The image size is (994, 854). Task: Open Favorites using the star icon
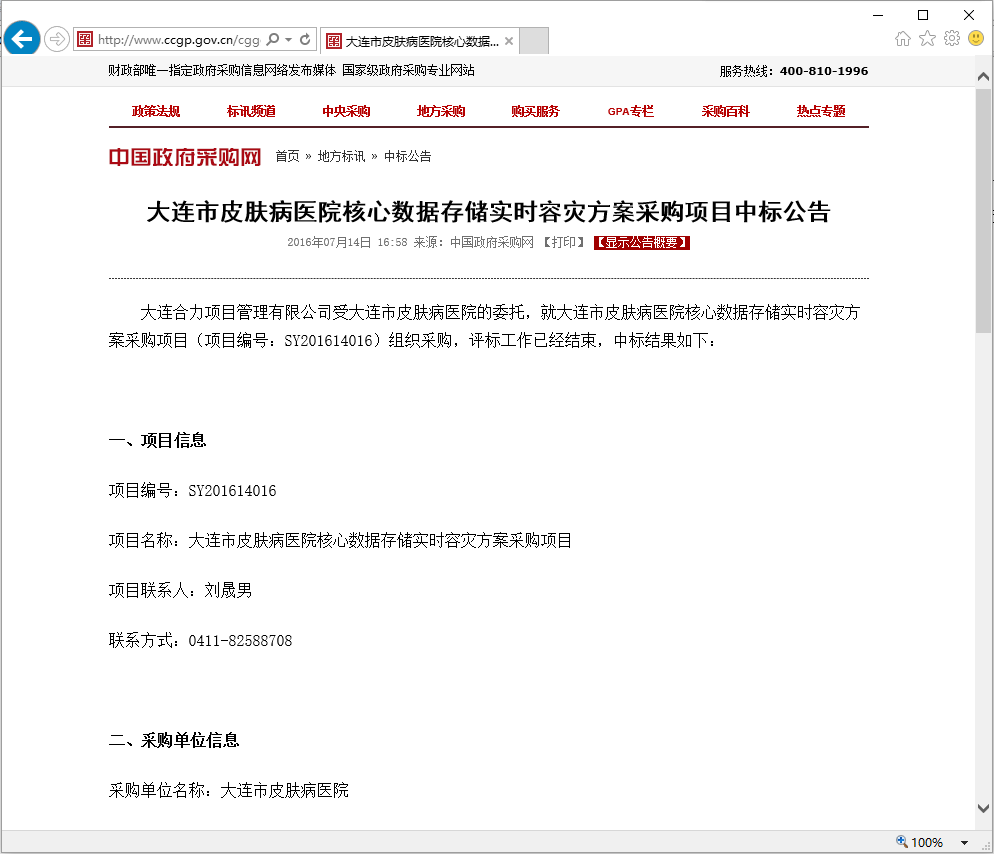coord(927,39)
